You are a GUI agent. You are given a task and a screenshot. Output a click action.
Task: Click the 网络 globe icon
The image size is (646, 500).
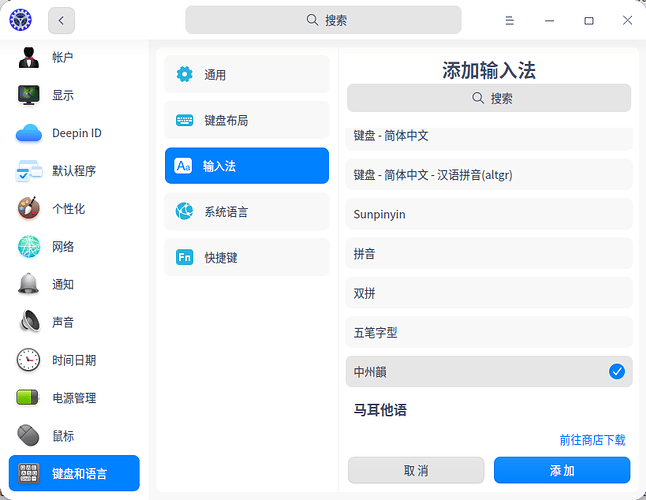coord(29,246)
